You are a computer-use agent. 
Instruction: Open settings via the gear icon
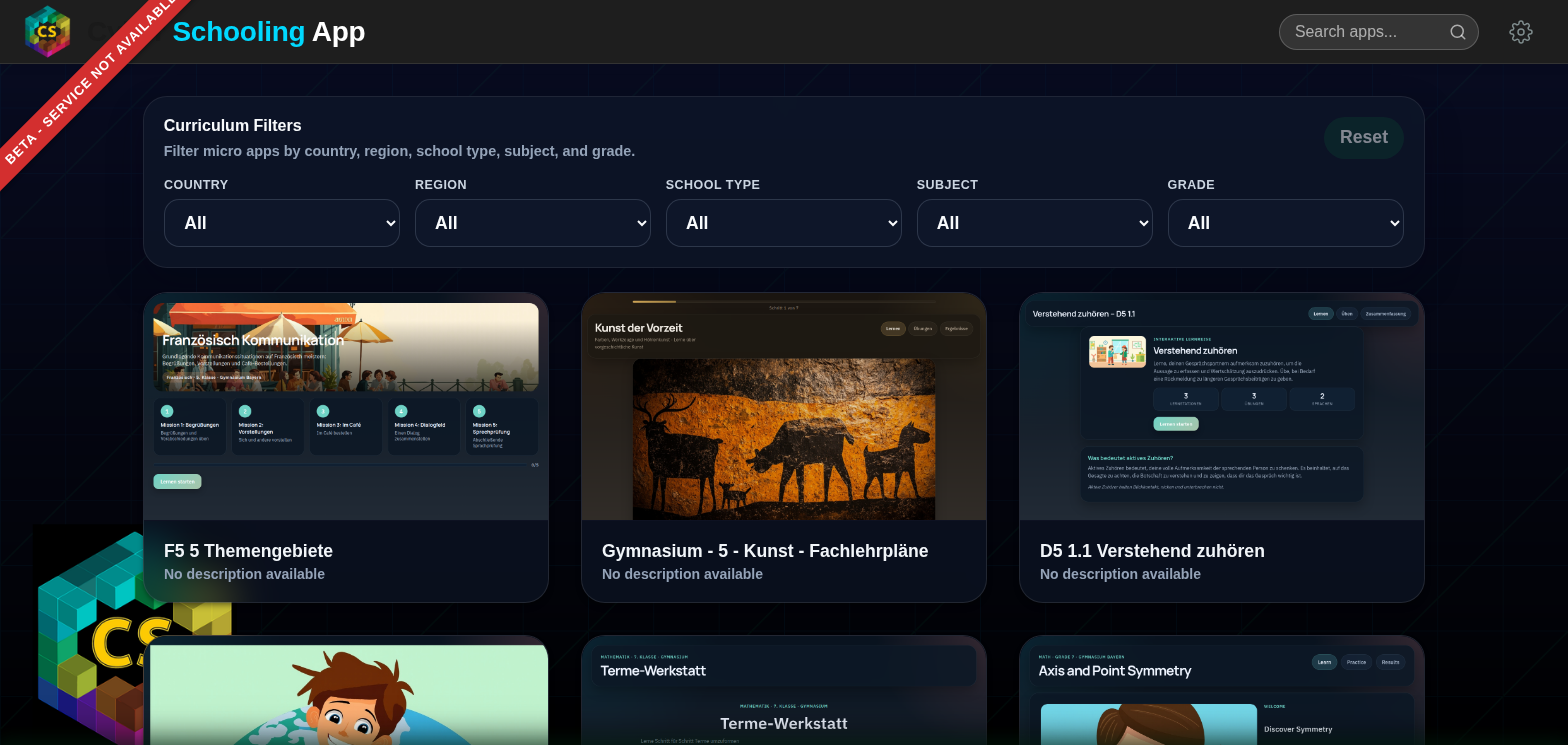point(1520,32)
